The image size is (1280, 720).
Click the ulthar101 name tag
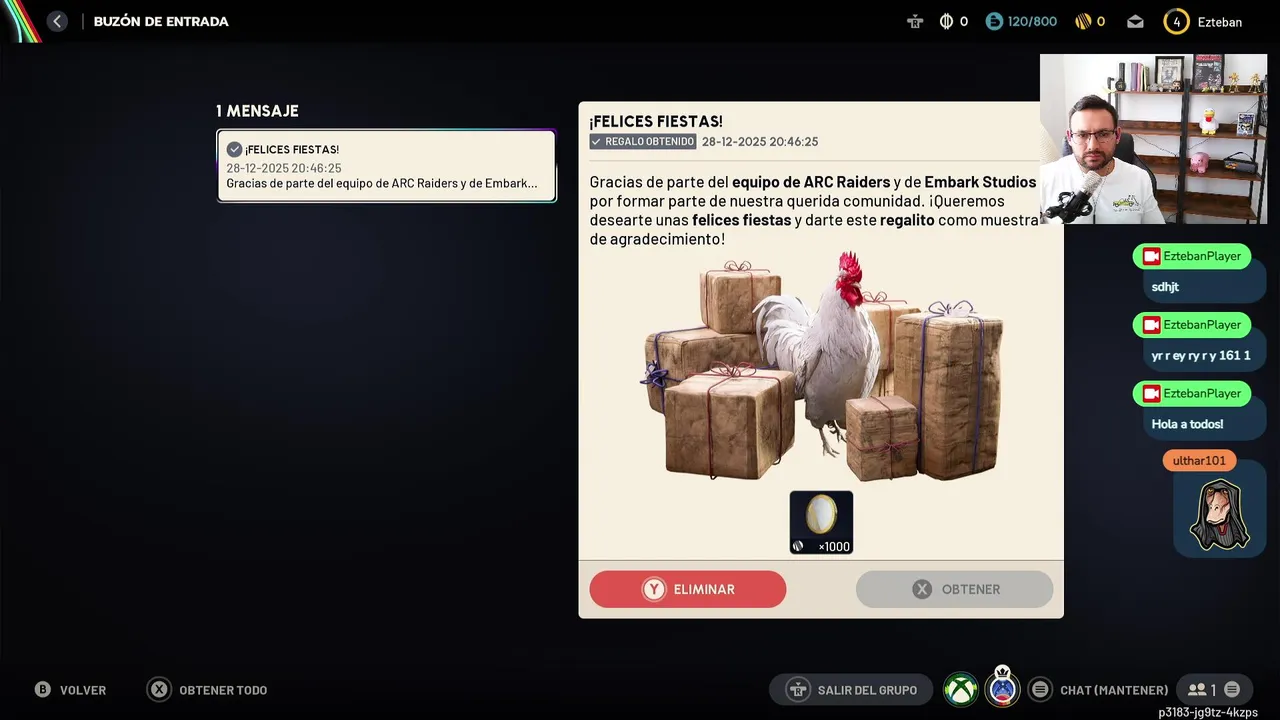click(1199, 461)
